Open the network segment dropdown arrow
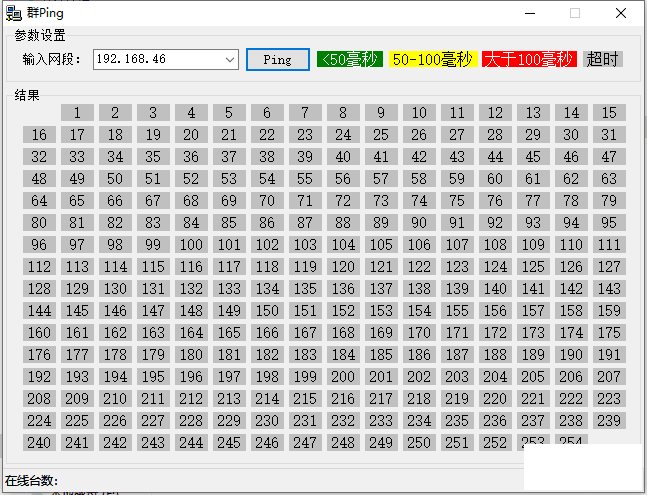The width and height of the screenshot is (647, 495). [230, 60]
